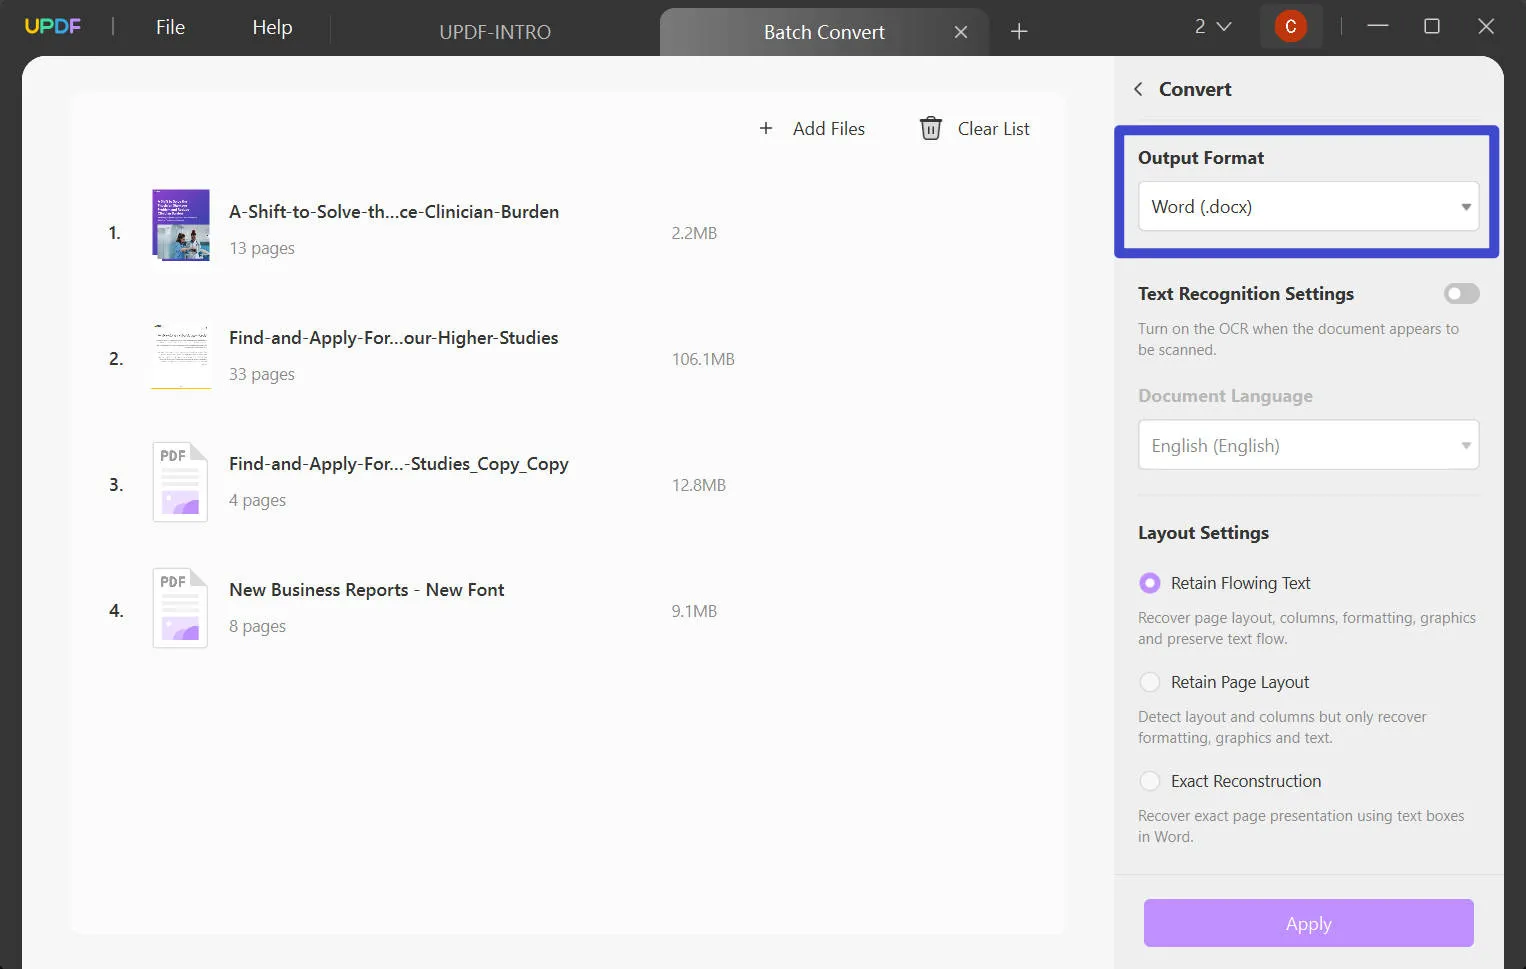1526x969 pixels.
Task: Expand the open windows count dropdown
Action: click(1212, 27)
